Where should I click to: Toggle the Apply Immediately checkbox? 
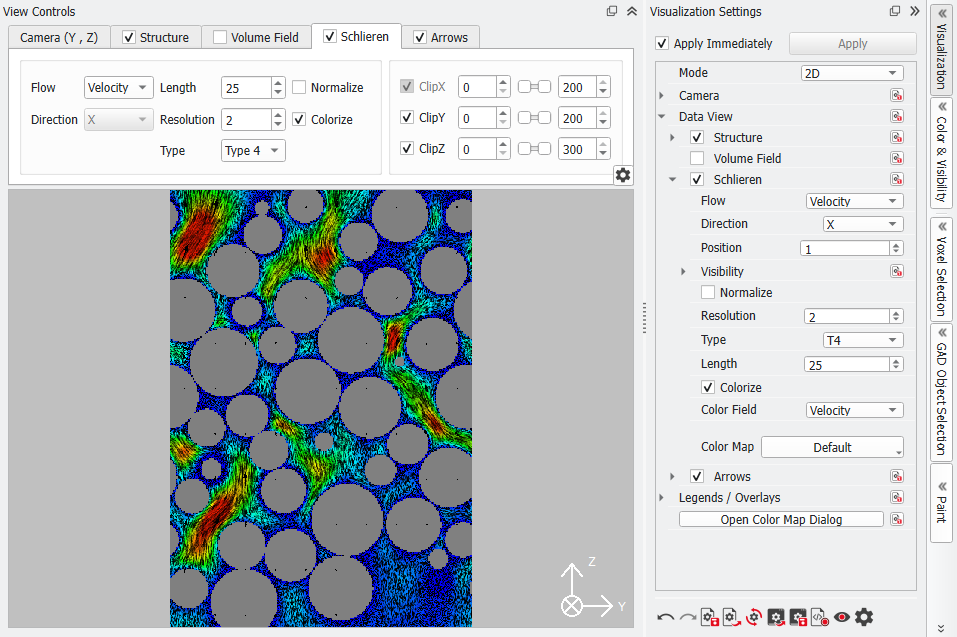[x=662, y=43]
